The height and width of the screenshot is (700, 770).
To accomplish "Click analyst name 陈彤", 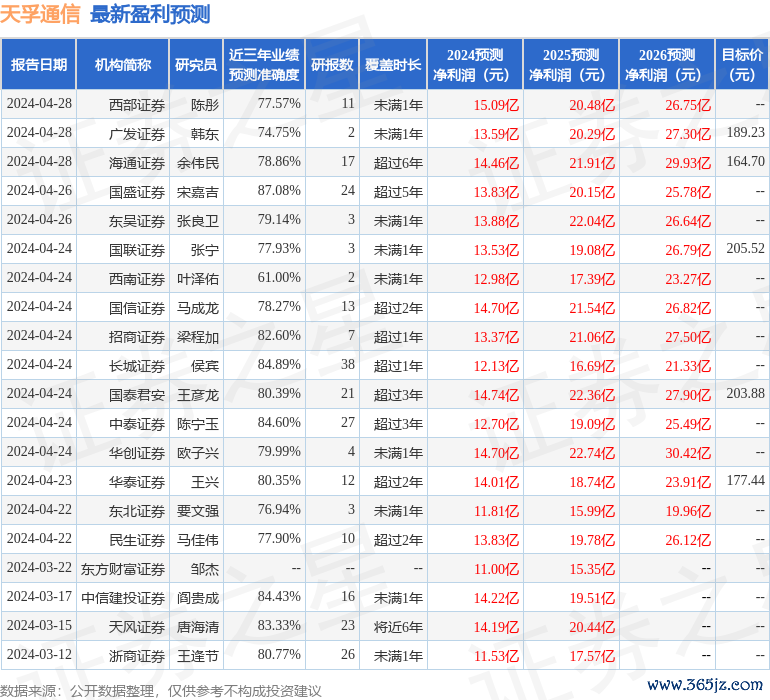I will click(x=205, y=105).
